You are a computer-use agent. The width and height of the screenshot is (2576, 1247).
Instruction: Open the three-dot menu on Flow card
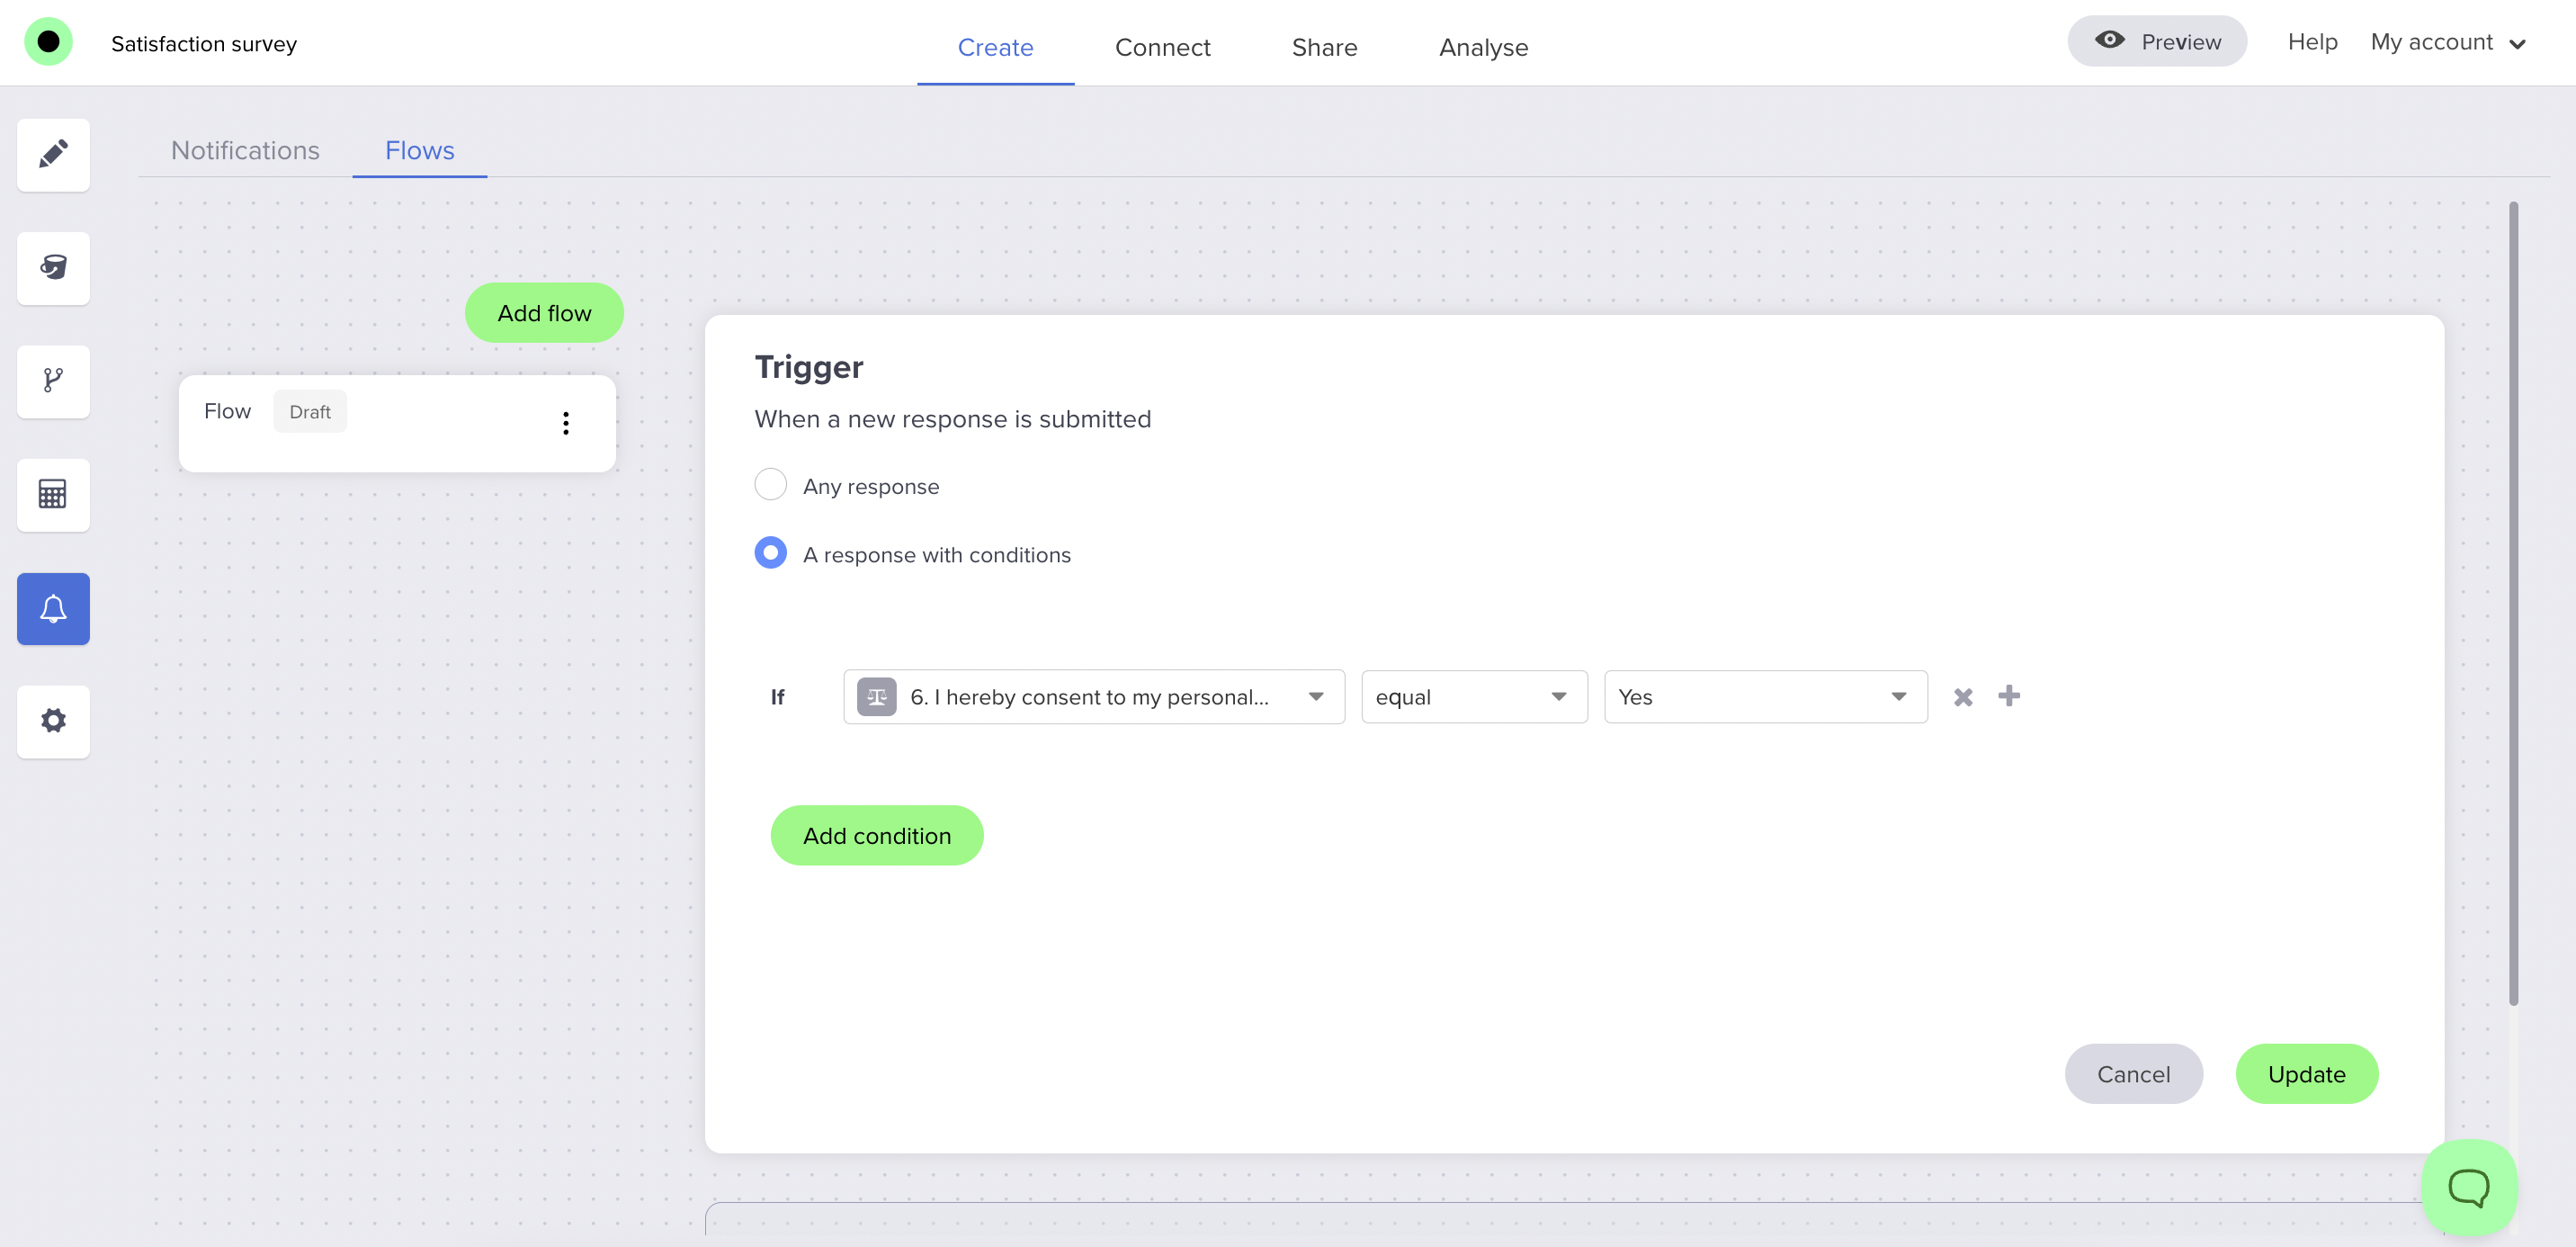(566, 423)
